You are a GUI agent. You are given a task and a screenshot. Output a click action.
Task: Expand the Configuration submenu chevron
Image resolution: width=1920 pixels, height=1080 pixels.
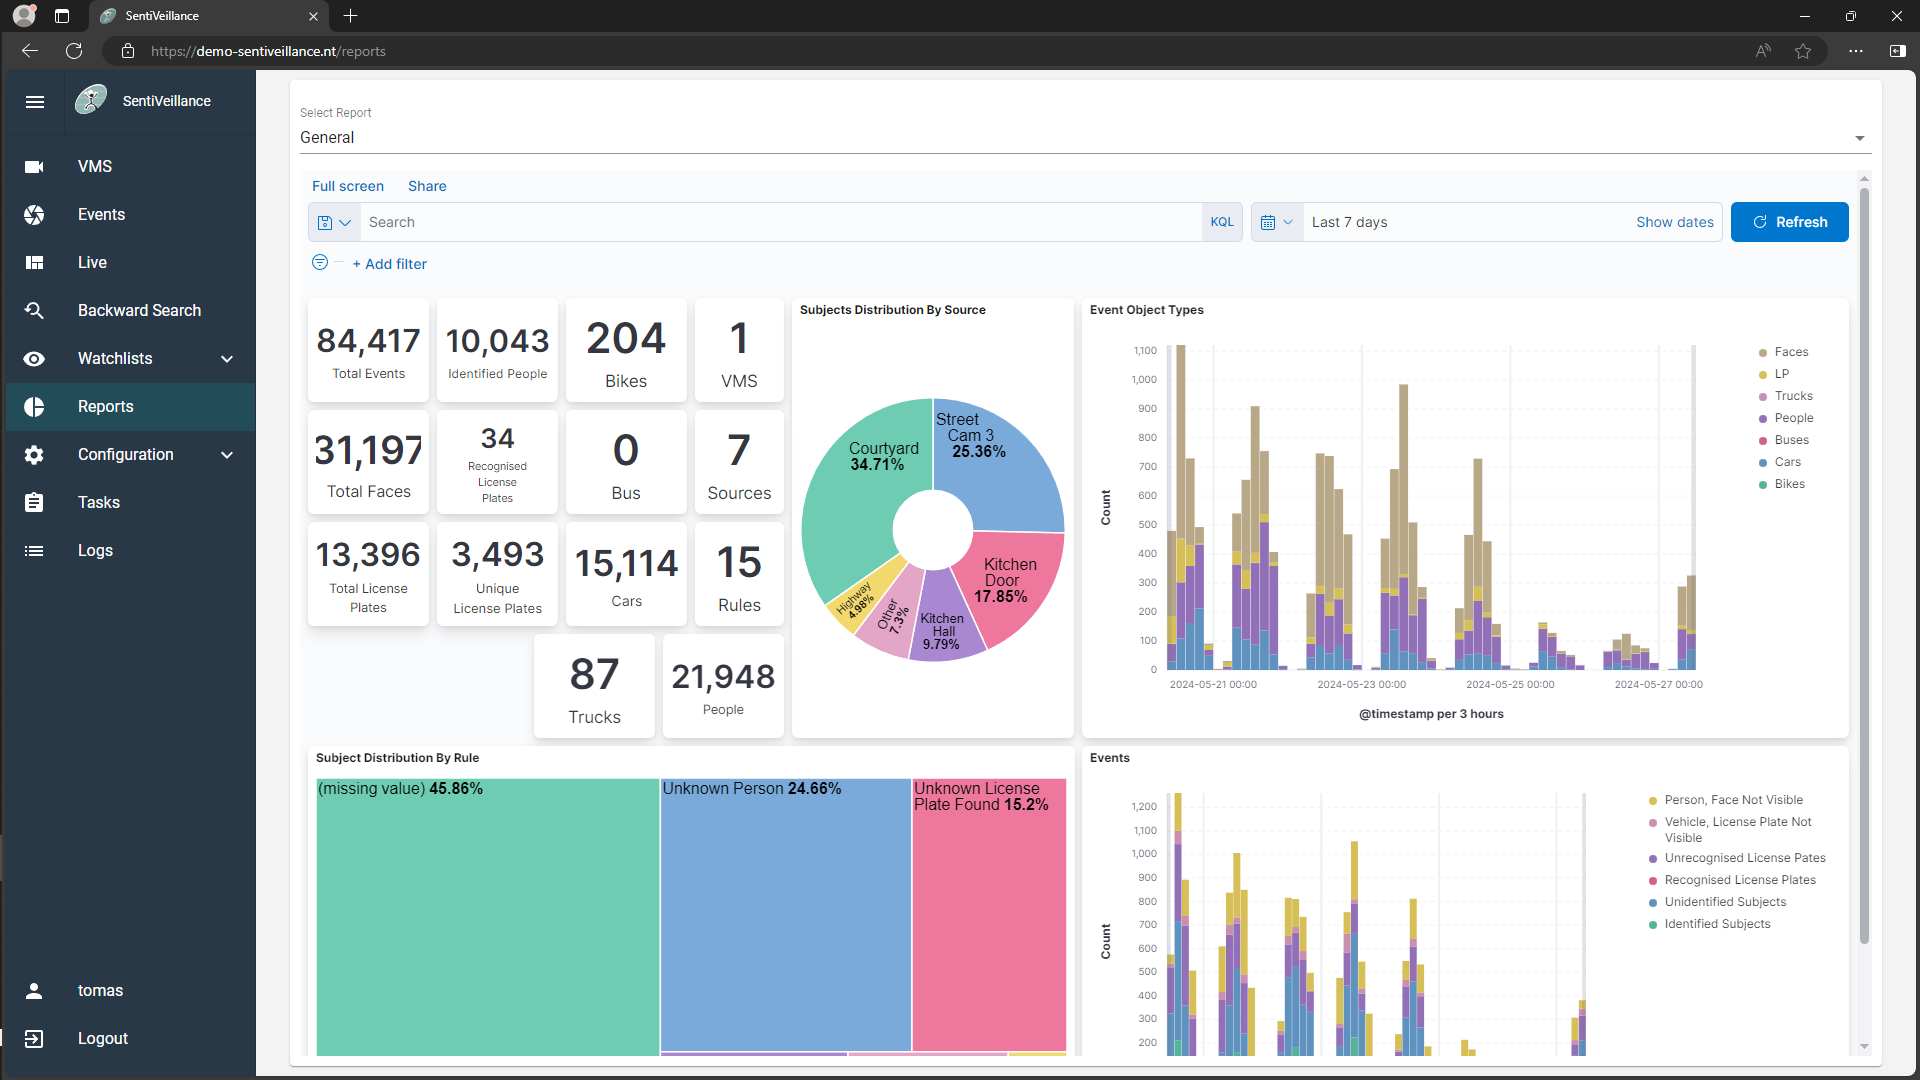coord(227,455)
